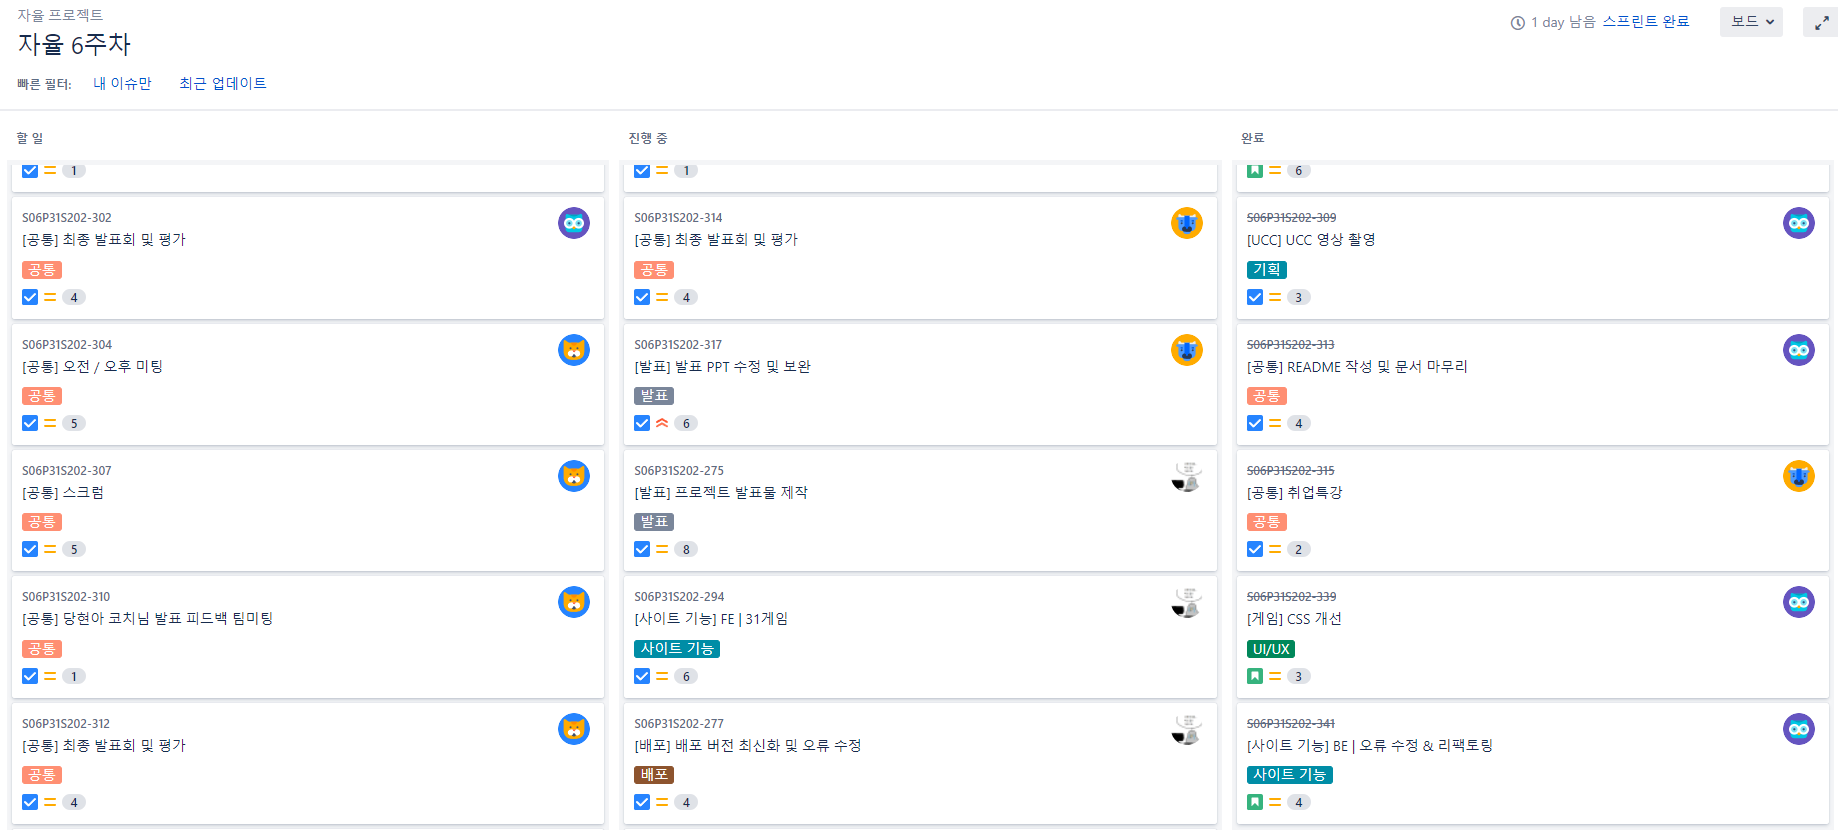The image size is (1838, 830).
Task: Click the blue task checkbox icon on S06P31S202-314
Action: click(641, 297)
